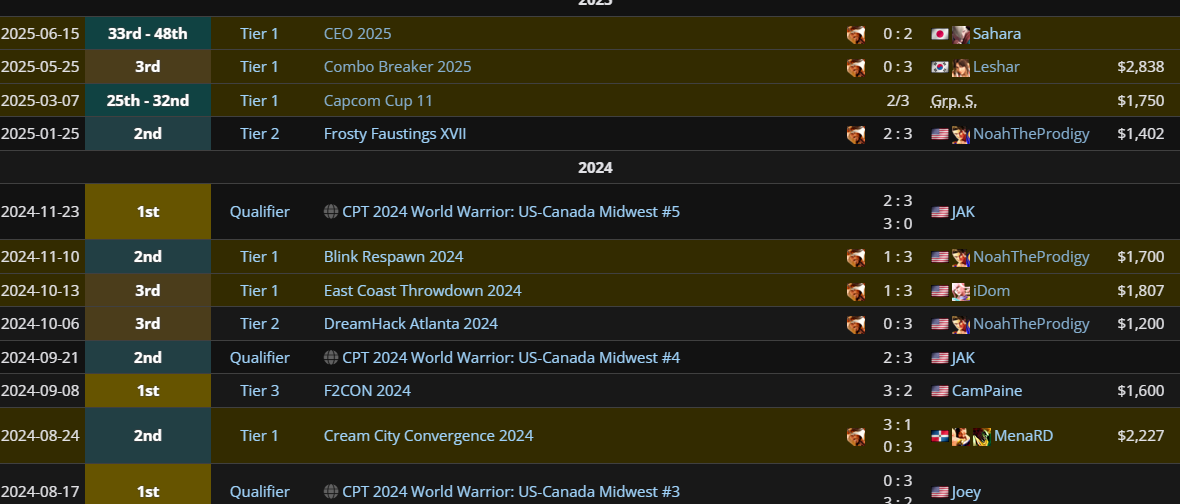Click the globe icon next to Midwest #3
Screen dimensions: 1180x504
click(x=330, y=492)
